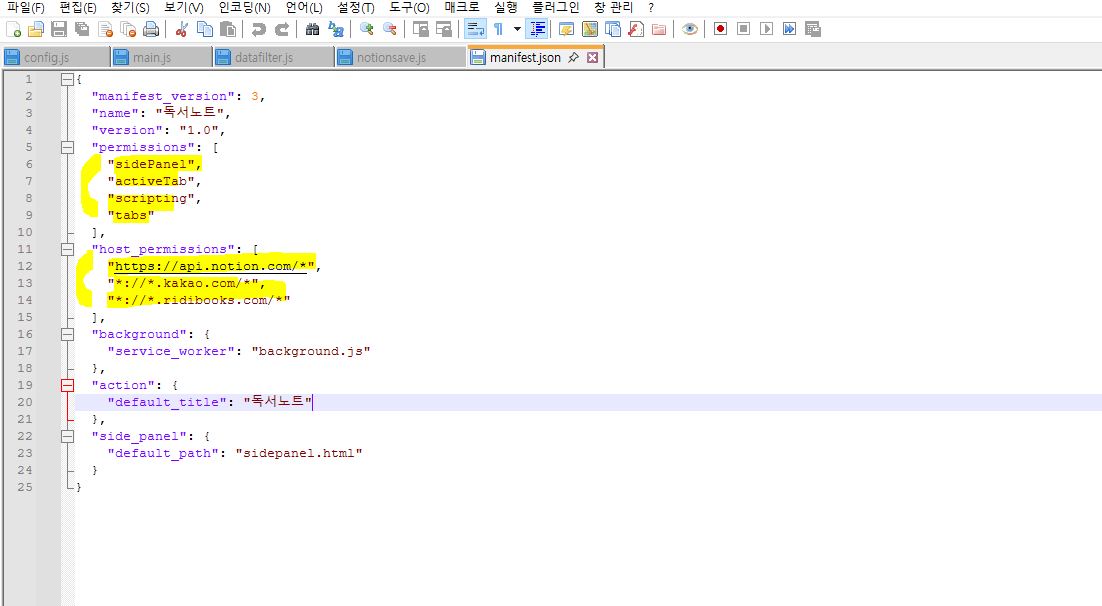Screen dimensions: 1102x606
Task: Click the Print icon in the toolbar
Action: (150, 30)
